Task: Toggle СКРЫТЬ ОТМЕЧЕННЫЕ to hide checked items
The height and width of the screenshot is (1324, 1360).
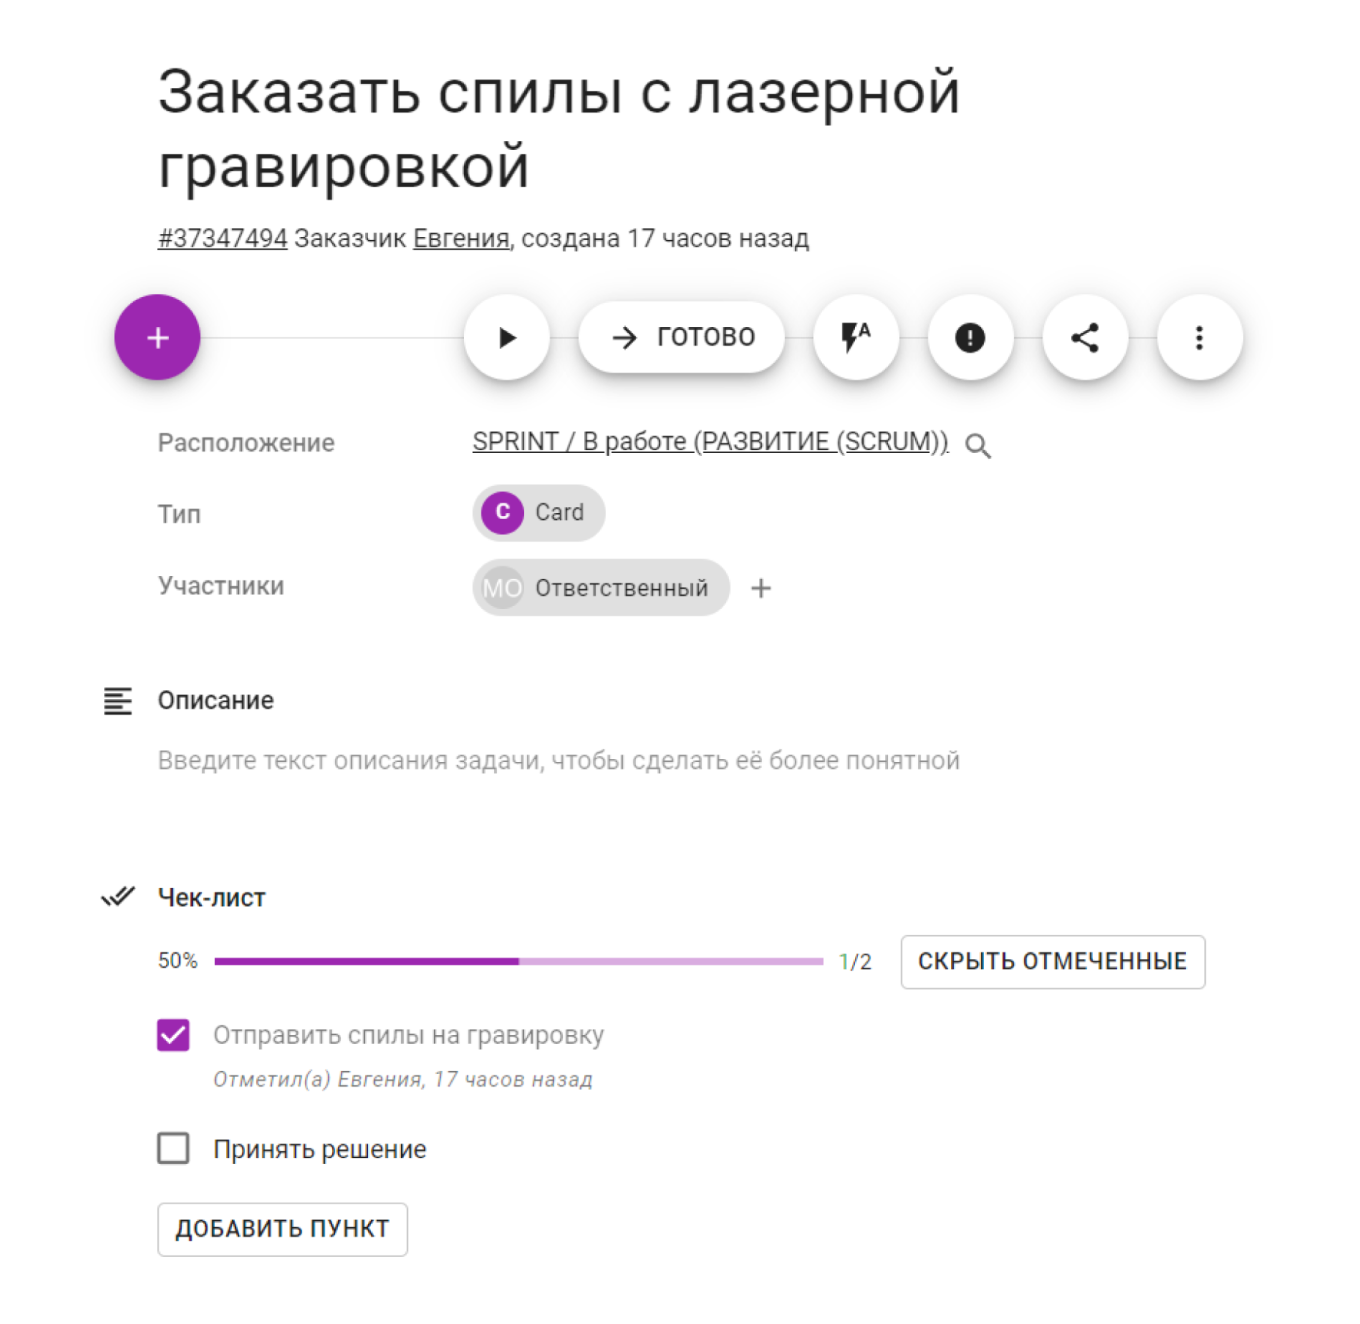Action: pyautogui.click(x=1052, y=961)
